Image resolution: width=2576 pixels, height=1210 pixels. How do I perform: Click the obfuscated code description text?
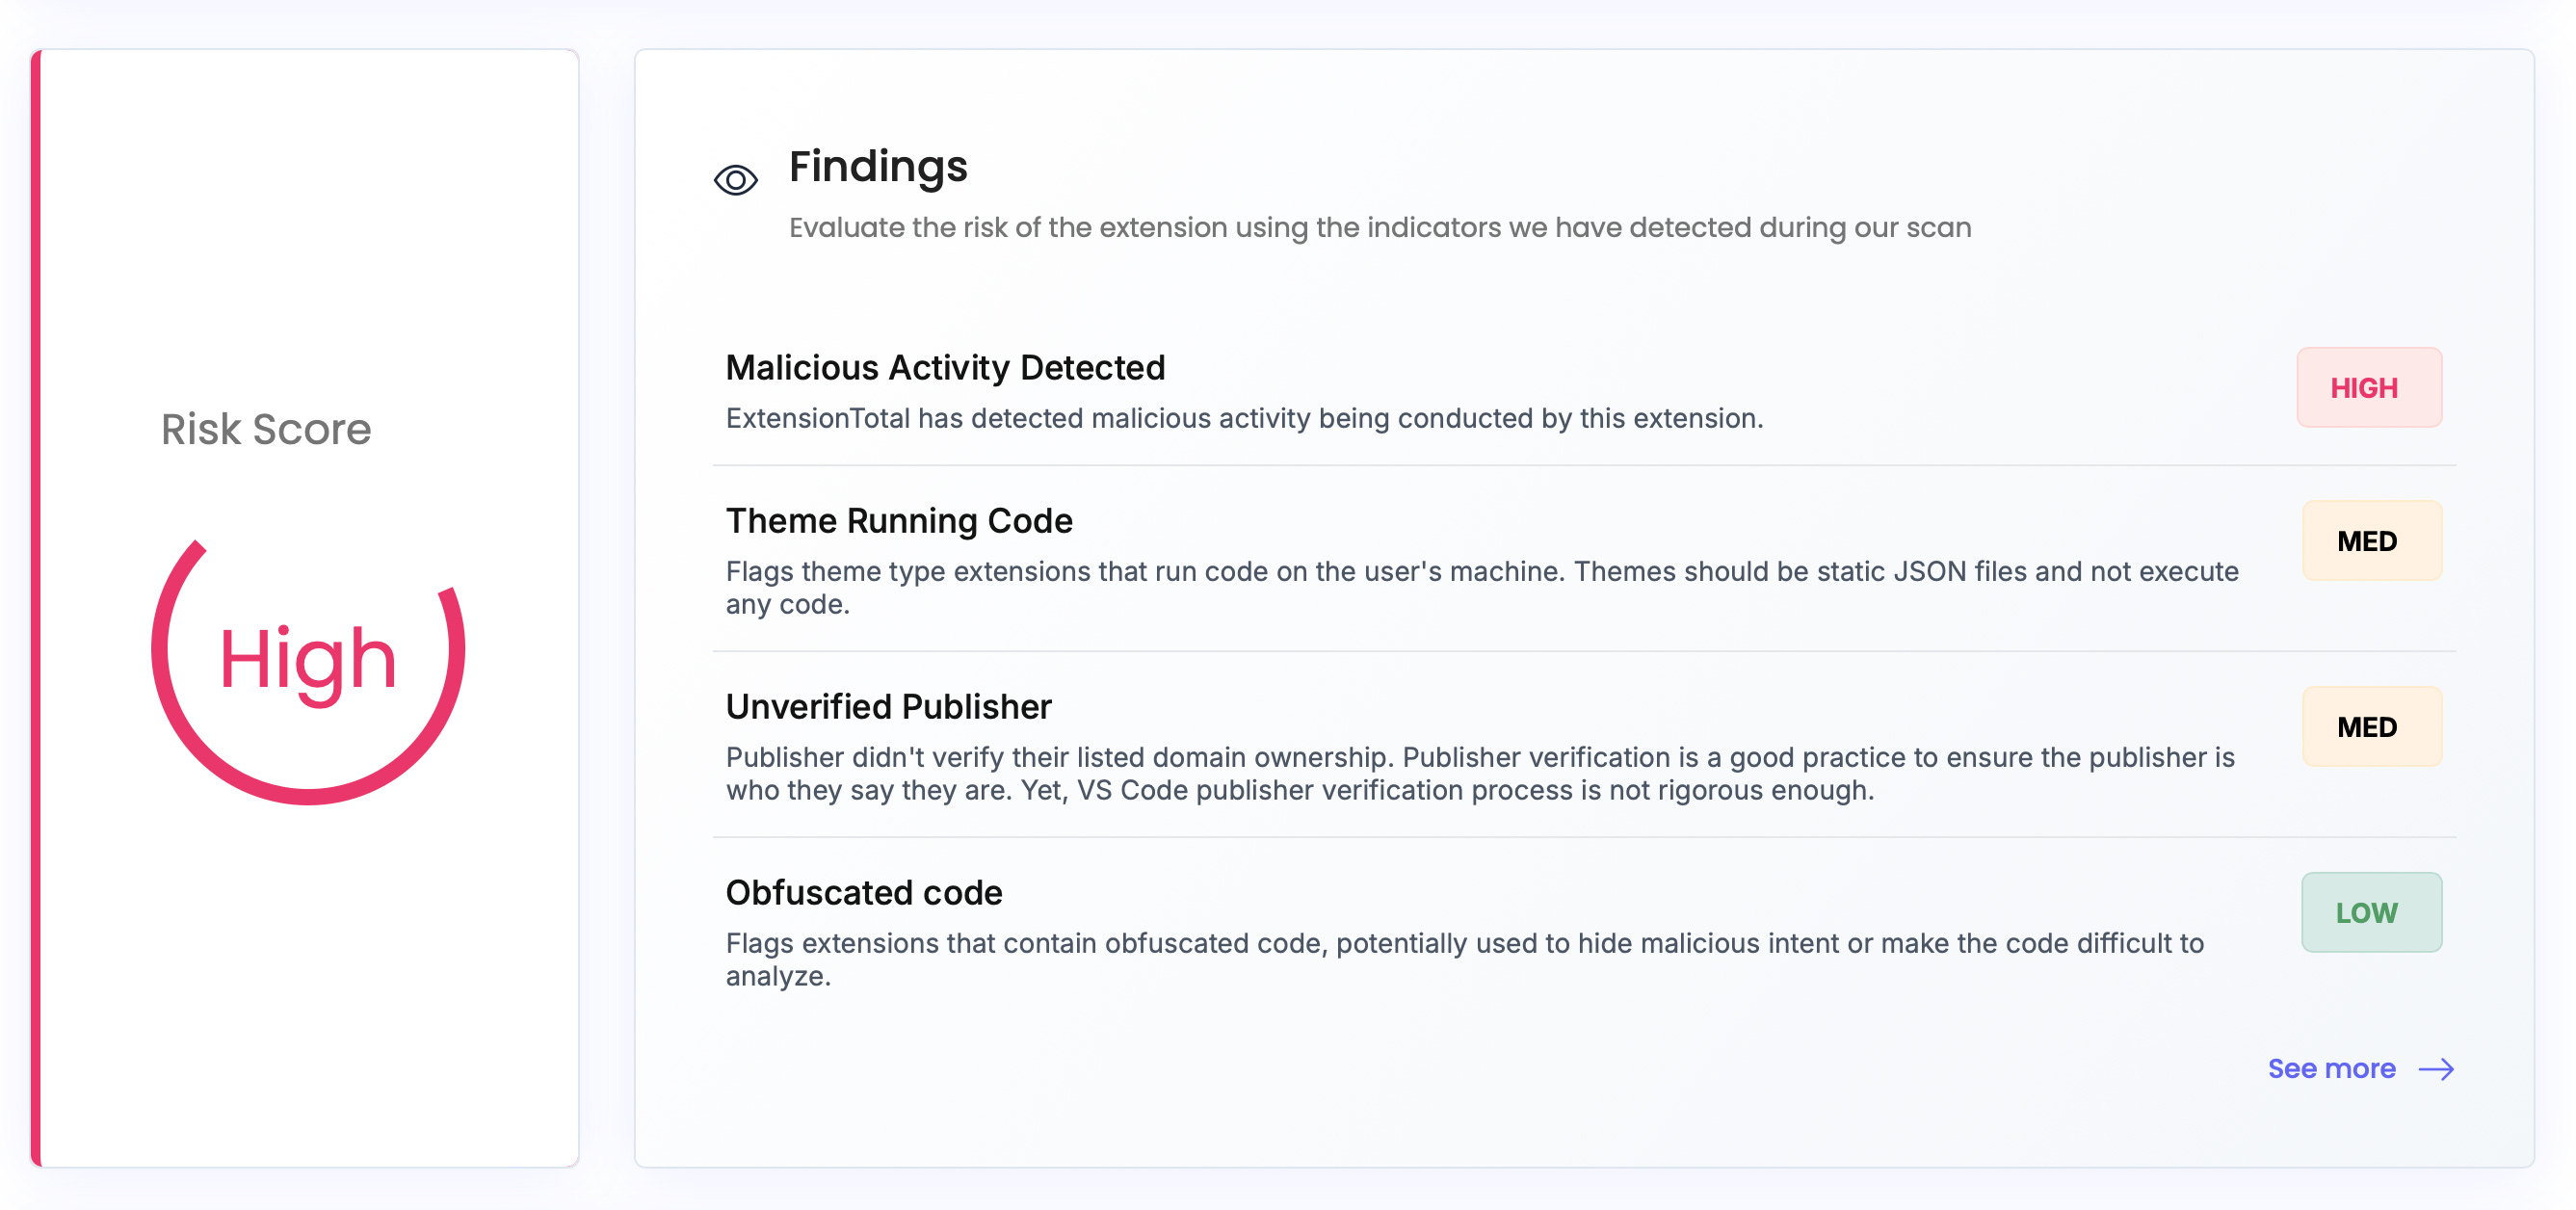coord(1465,959)
